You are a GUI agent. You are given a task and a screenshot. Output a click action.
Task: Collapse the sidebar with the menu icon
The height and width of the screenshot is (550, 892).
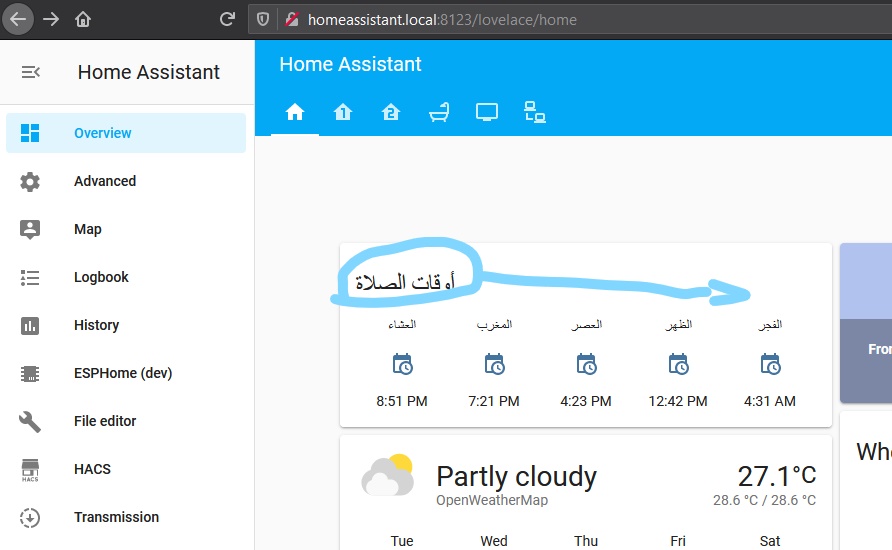click(x=31, y=72)
